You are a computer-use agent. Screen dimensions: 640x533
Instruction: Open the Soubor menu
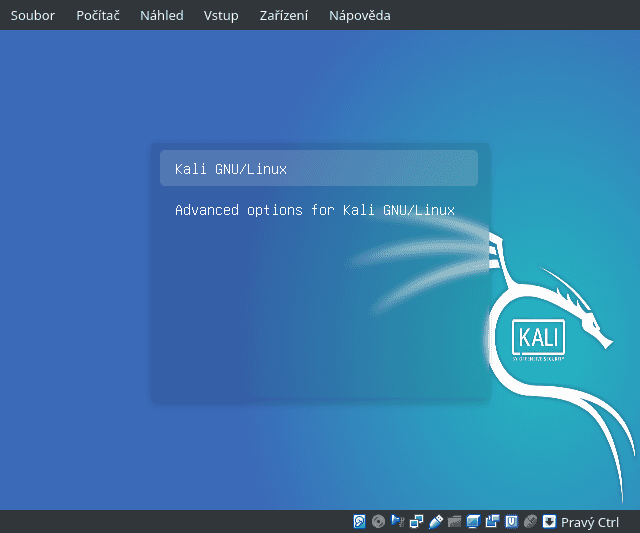[33, 16]
